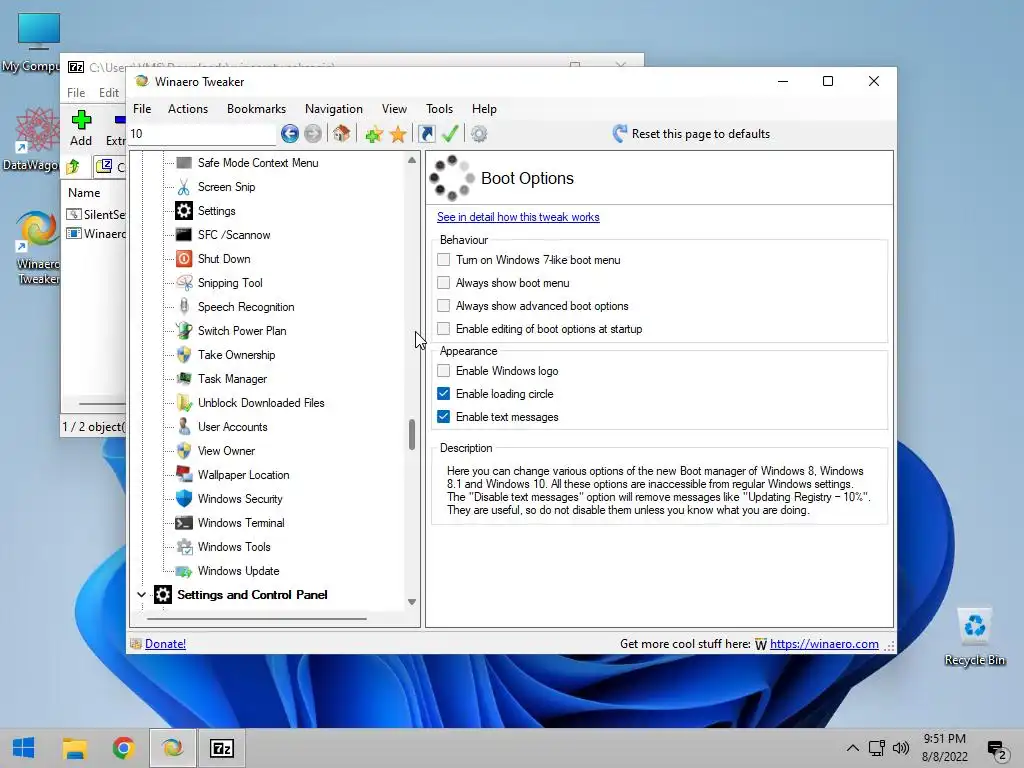This screenshot has width=1024, height=768.
Task: Open the View menu
Action: point(394,109)
